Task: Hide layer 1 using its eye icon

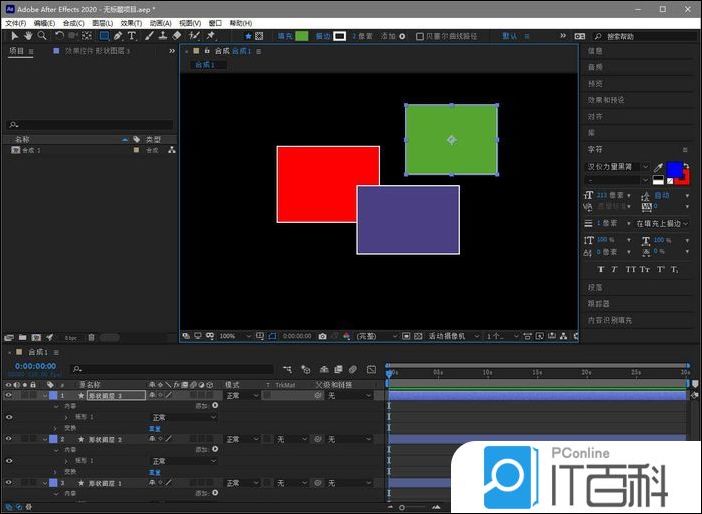Action: [9, 396]
